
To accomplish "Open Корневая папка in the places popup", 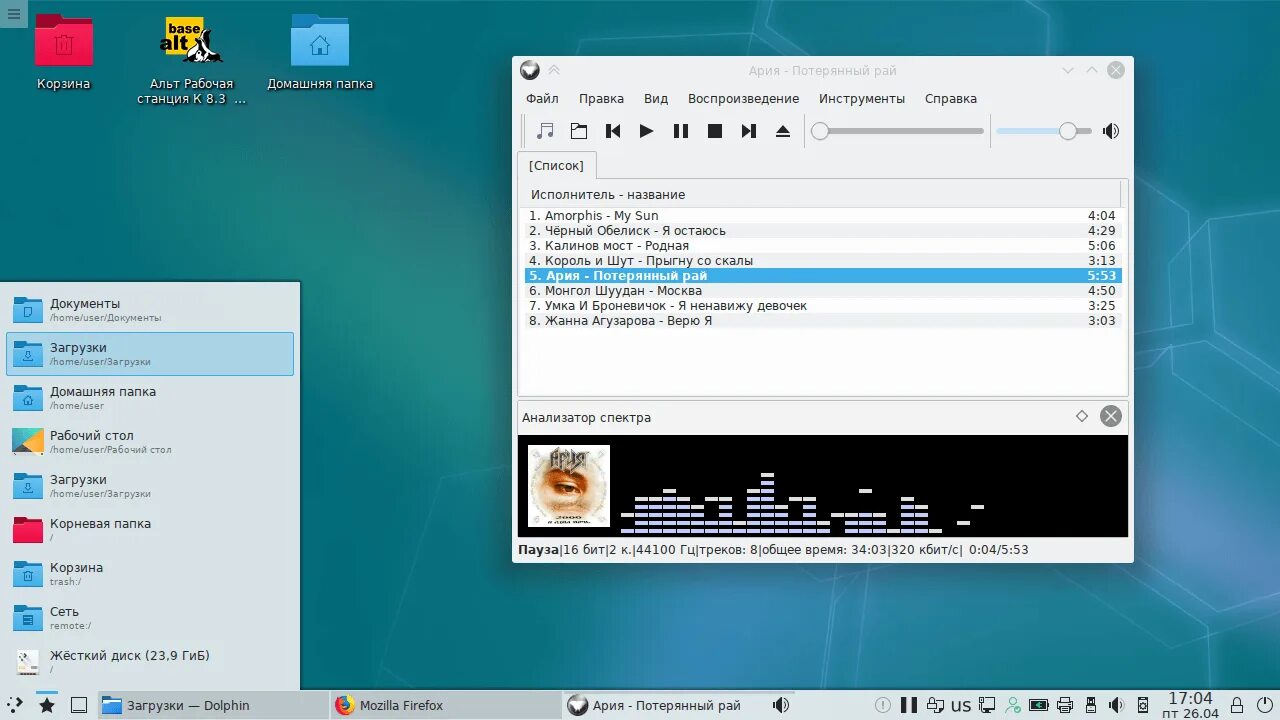I will click(x=150, y=530).
